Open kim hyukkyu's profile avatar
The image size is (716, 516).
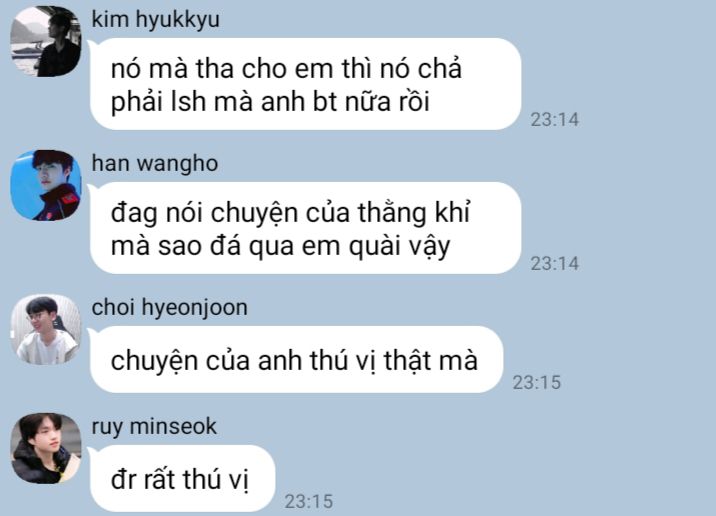(46, 41)
